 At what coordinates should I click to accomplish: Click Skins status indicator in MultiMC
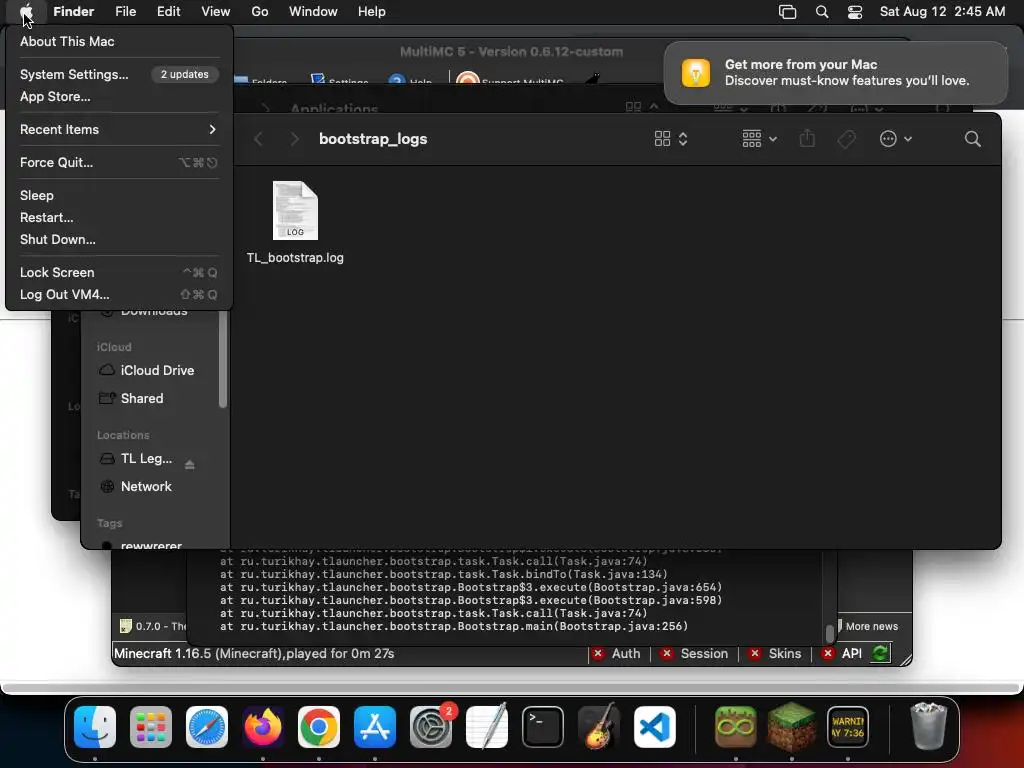pos(775,654)
